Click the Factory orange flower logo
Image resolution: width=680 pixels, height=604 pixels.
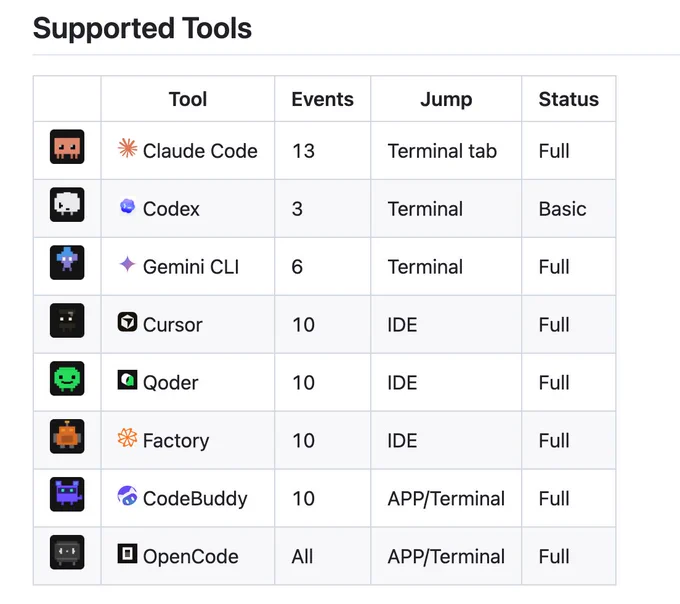[127, 438]
